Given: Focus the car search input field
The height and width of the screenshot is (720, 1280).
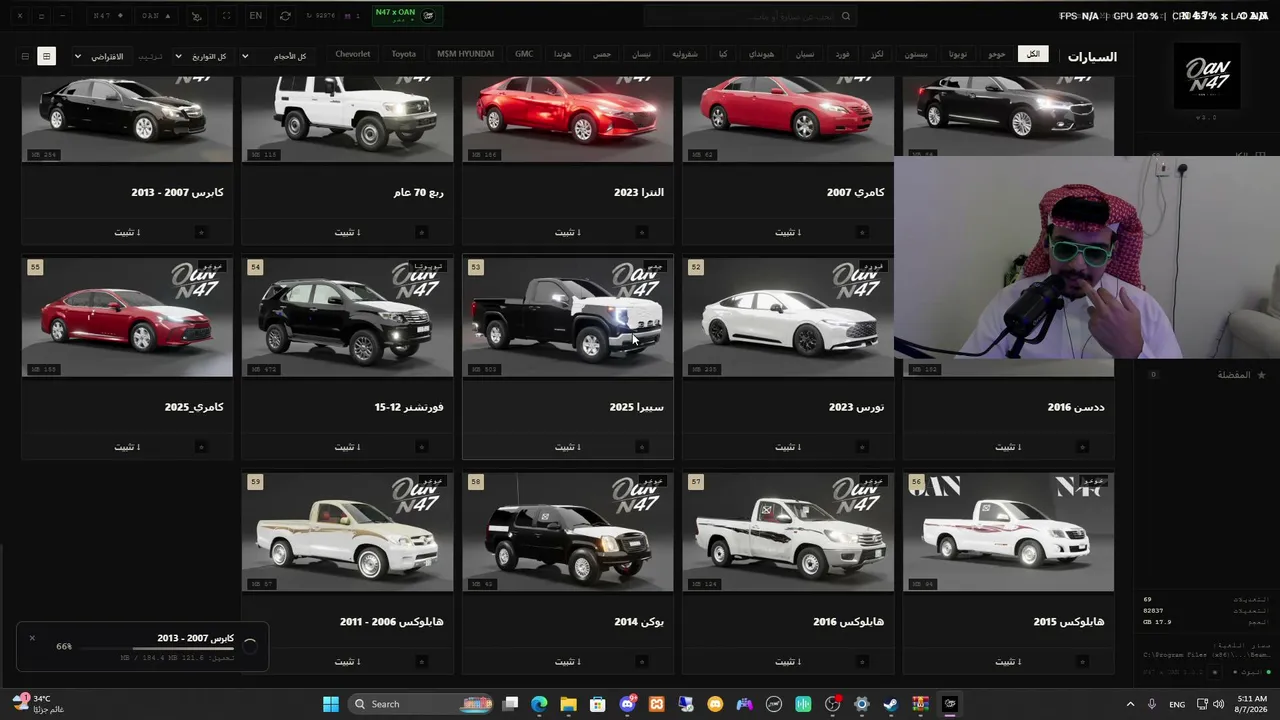Looking at the screenshot, I should point(750,16).
